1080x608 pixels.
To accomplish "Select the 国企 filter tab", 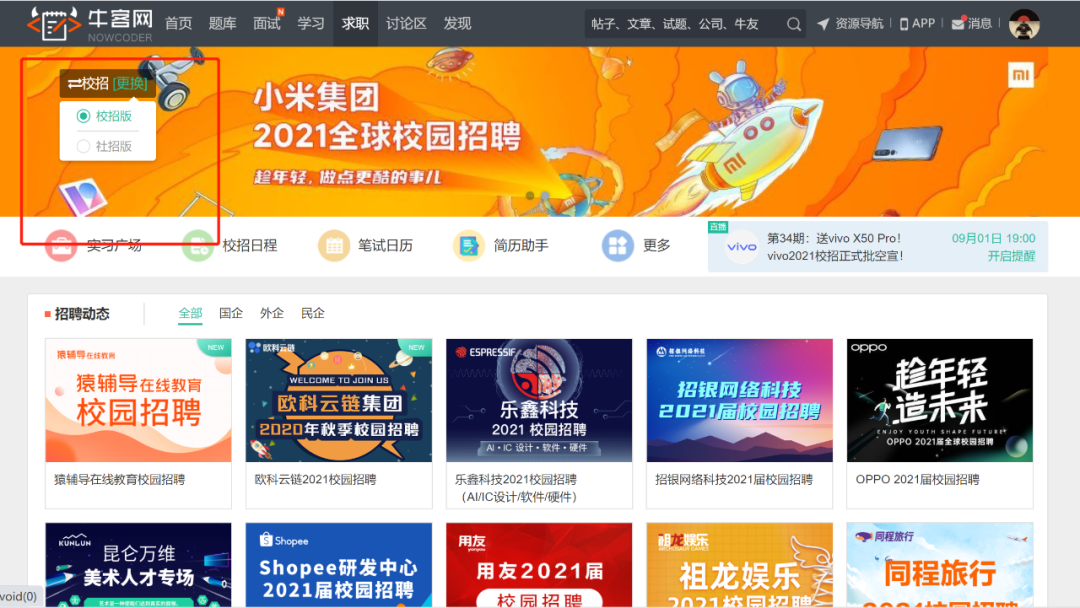I will tap(231, 313).
